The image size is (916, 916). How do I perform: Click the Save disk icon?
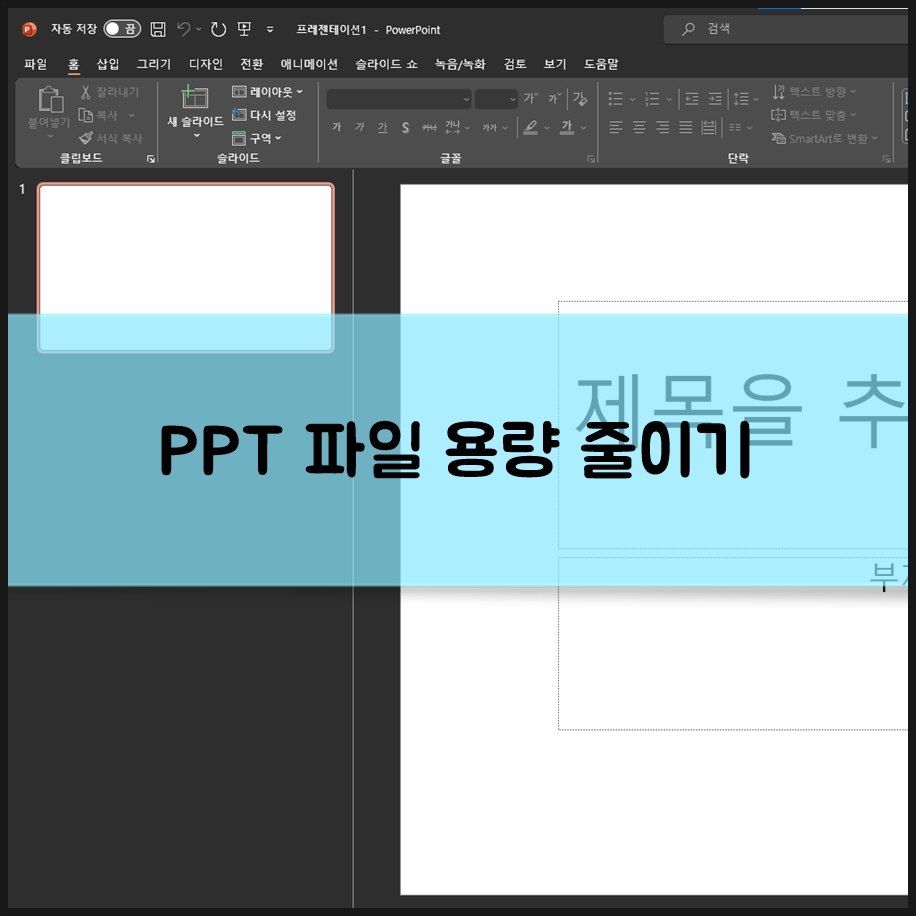pos(158,29)
